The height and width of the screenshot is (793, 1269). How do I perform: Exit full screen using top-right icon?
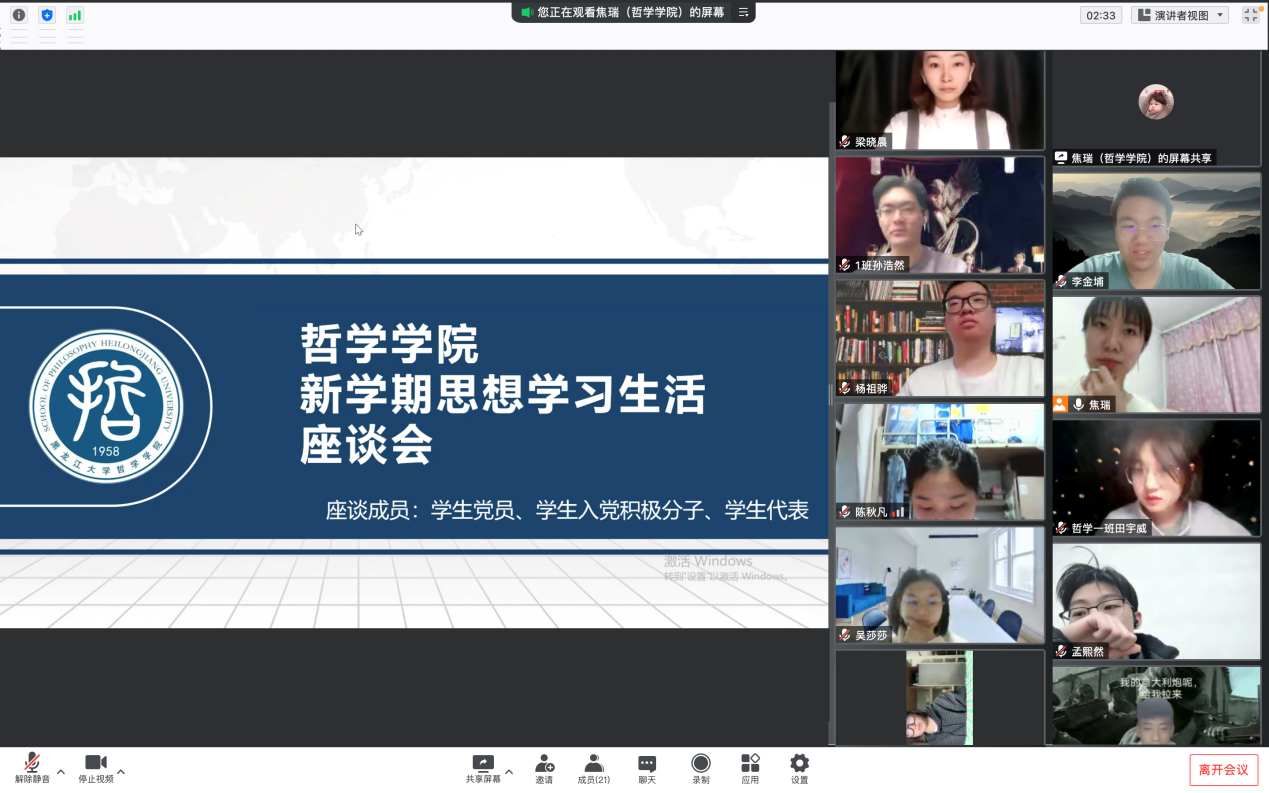coord(1251,15)
